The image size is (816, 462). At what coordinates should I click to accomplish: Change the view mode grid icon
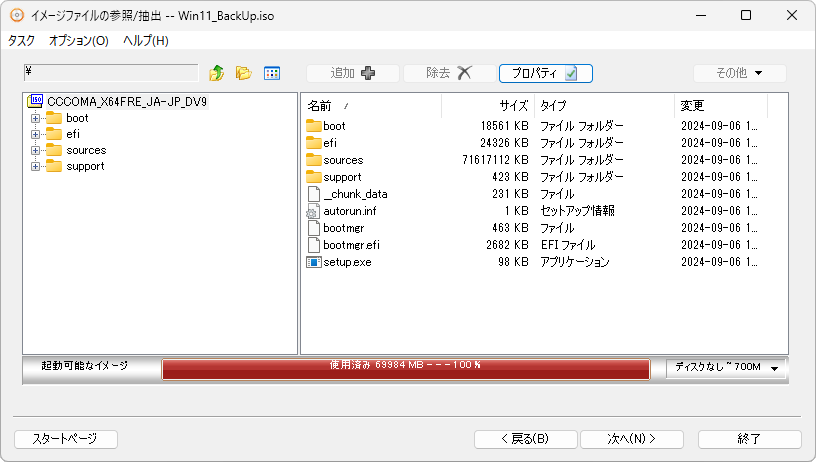(272, 73)
